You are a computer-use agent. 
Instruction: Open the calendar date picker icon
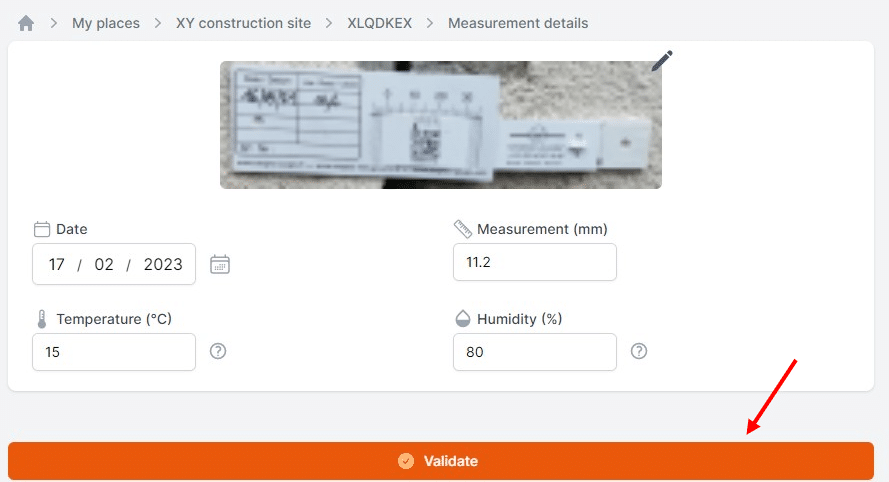[220, 264]
